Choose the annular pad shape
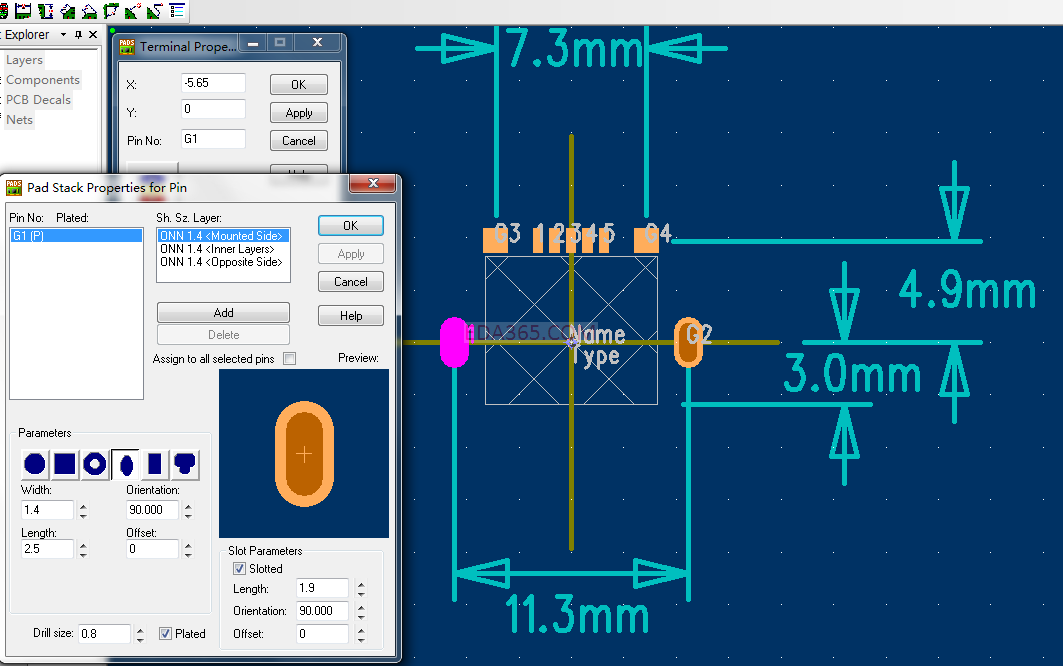1063x666 pixels. [95, 464]
